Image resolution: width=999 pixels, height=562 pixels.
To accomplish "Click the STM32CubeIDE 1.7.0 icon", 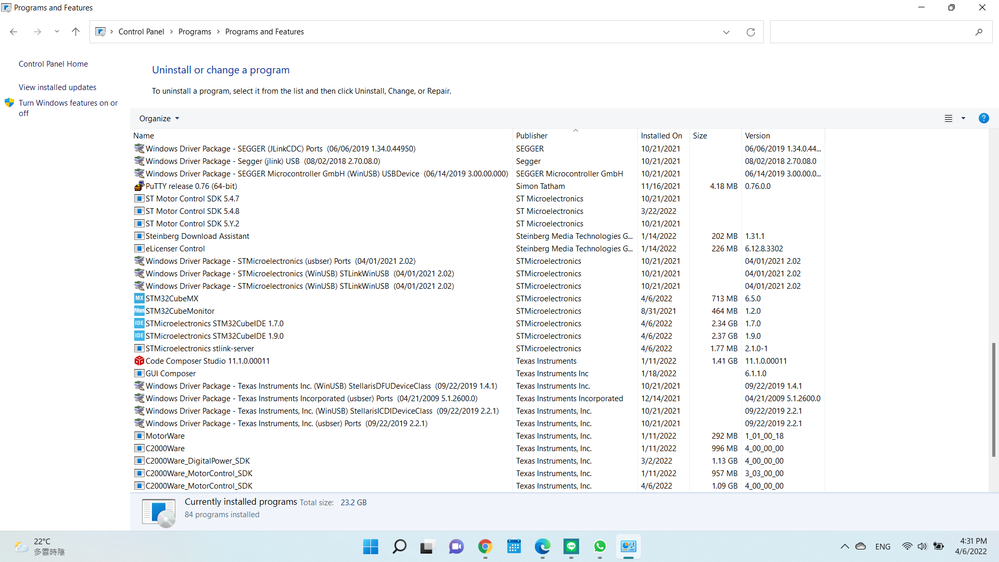I will 139,323.
